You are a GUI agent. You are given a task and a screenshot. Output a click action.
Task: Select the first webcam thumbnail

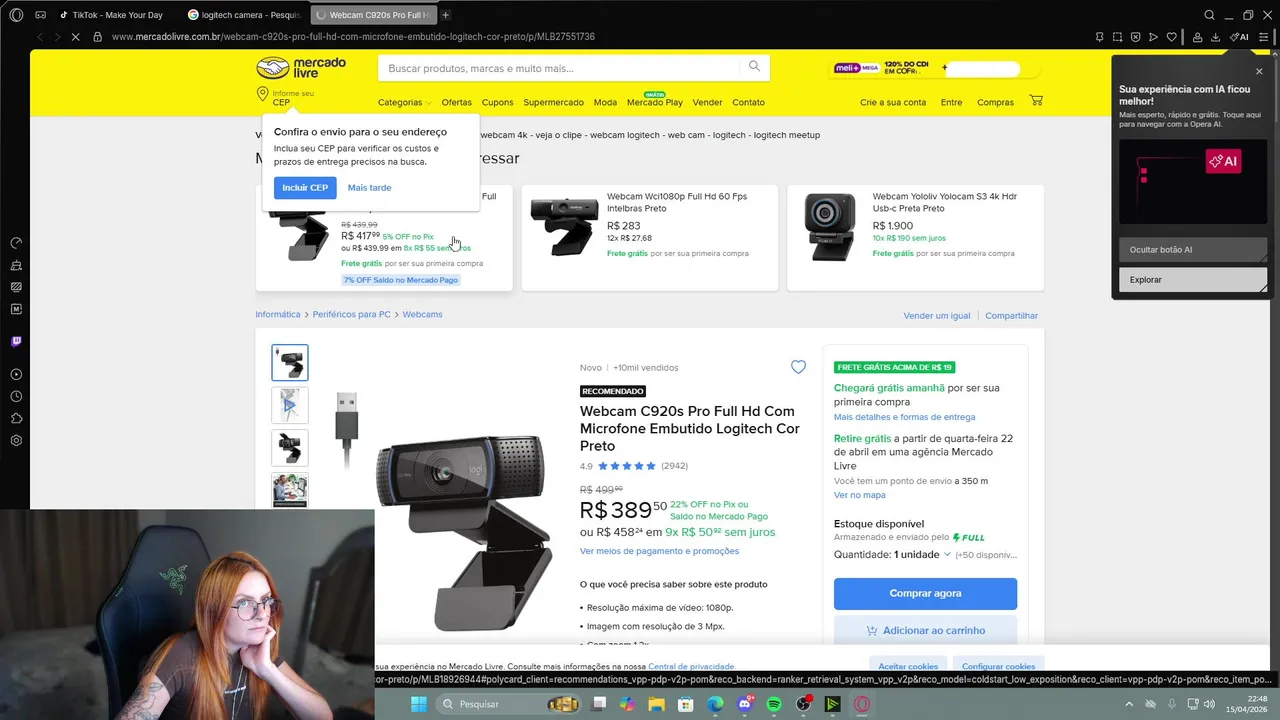pyautogui.click(x=290, y=362)
